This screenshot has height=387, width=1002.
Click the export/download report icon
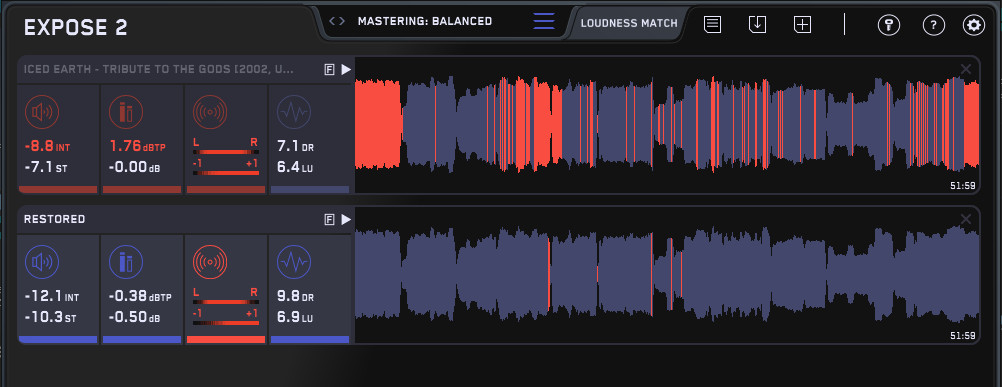pyautogui.click(x=757, y=25)
